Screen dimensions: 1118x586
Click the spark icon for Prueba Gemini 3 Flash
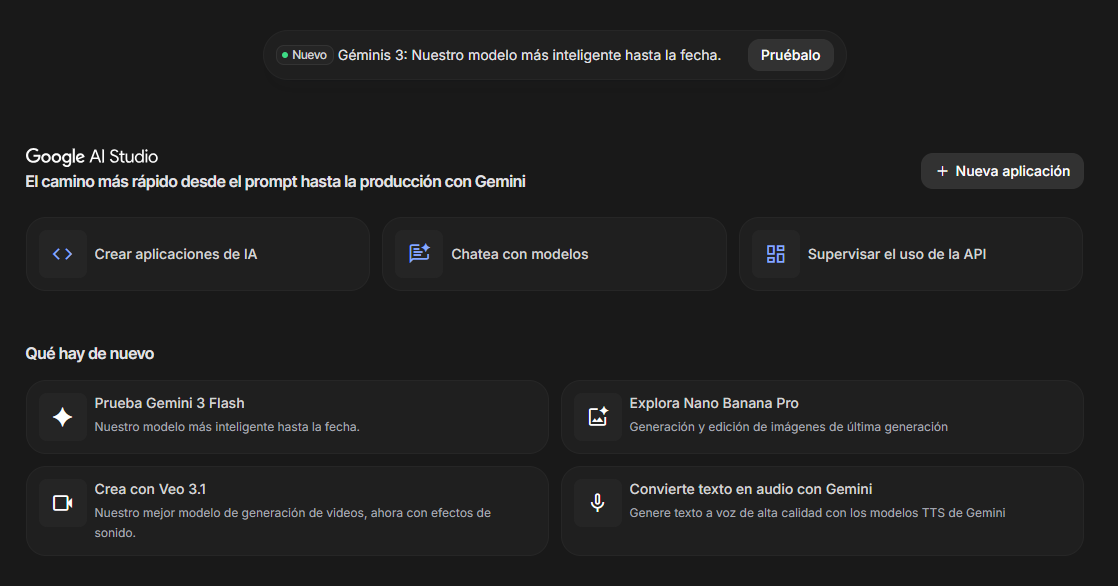coord(62,417)
